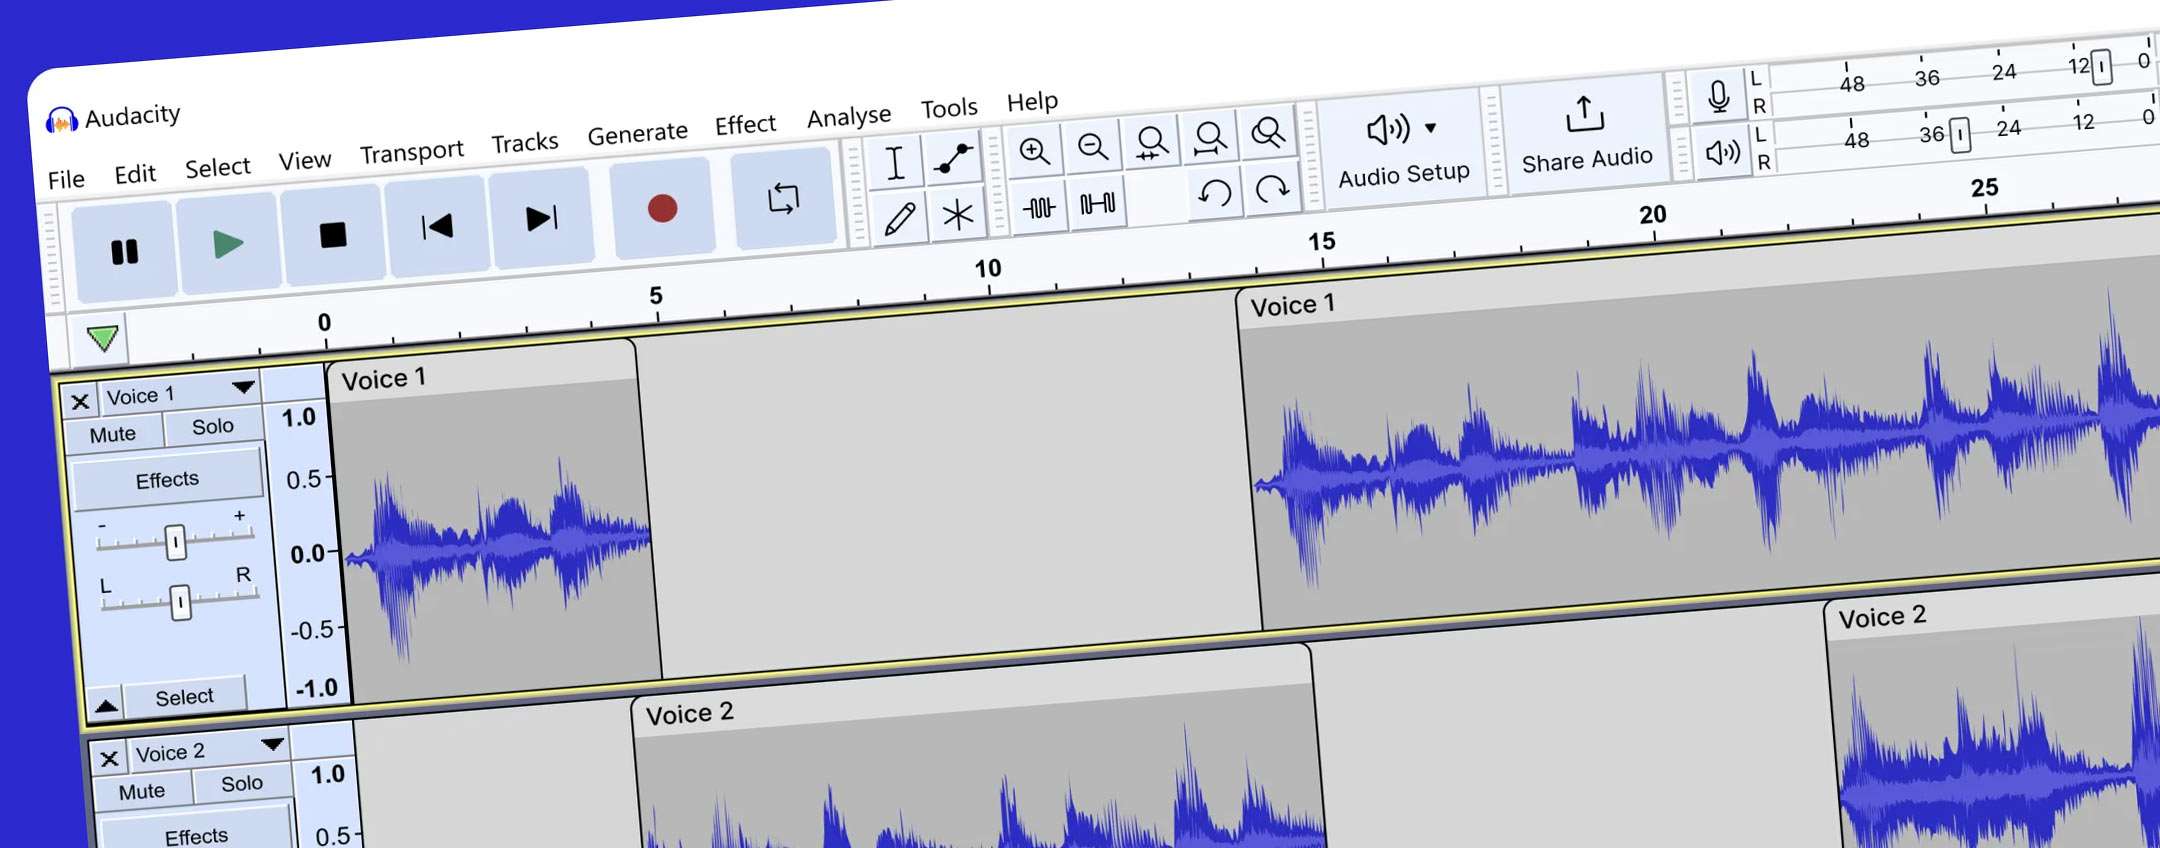The height and width of the screenshot is (848, 2160).
Task: Open Effects for Voice 2 track
Action: [x=197, y=835]
